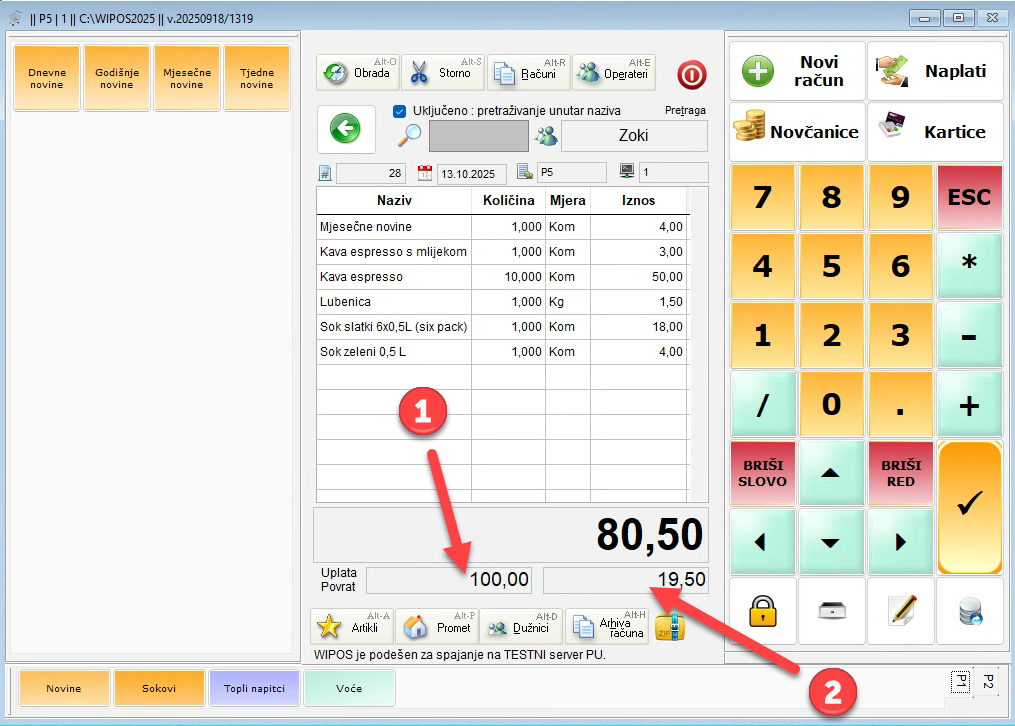Click the gray search input field
This screenshot has width=1015, height=726.
pyautogui.click(x=478, y=136)
